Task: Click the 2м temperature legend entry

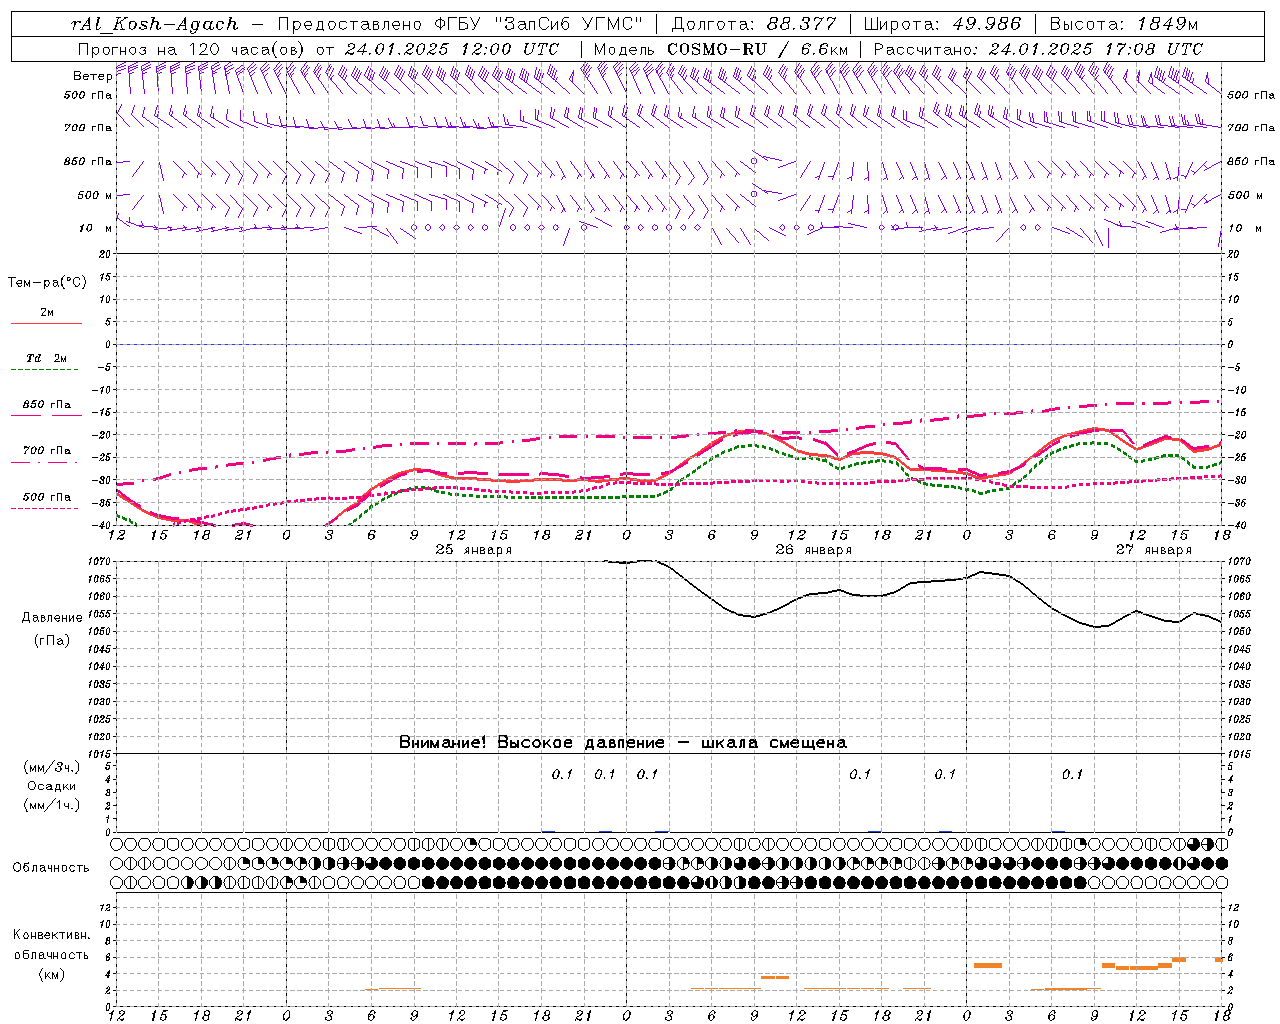Action: click(x=47, y=313)
